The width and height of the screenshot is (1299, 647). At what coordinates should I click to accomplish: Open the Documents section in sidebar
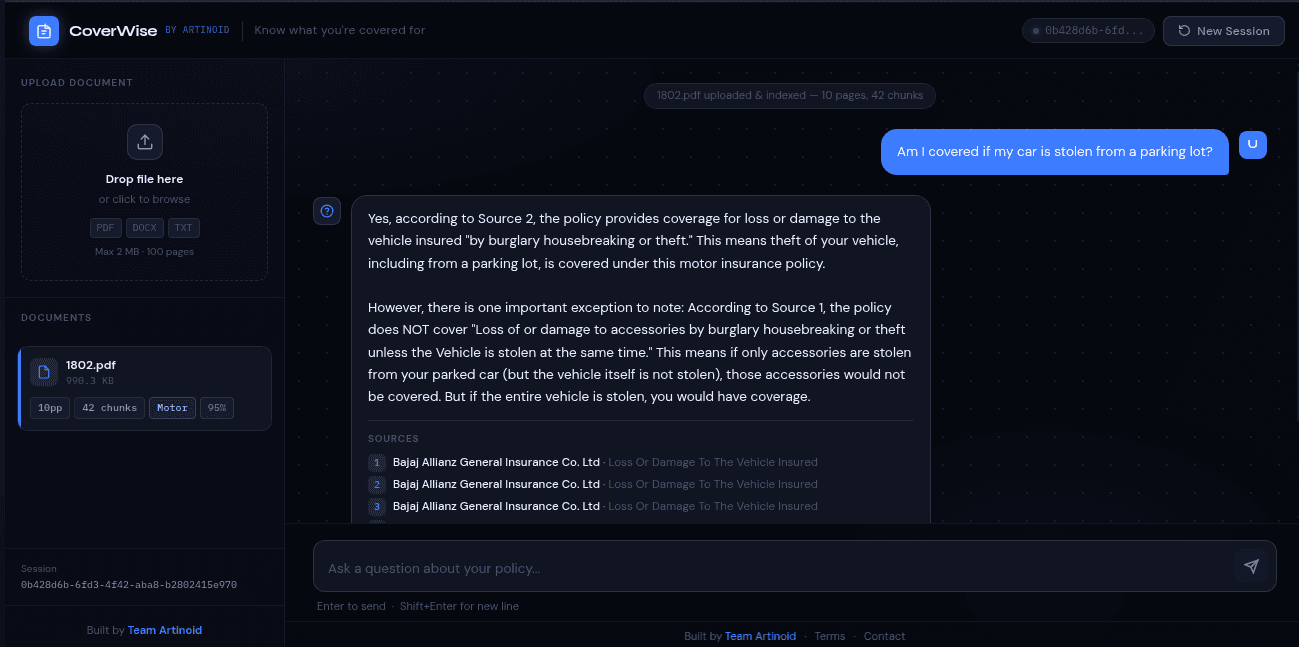click(x=56, y=317)
